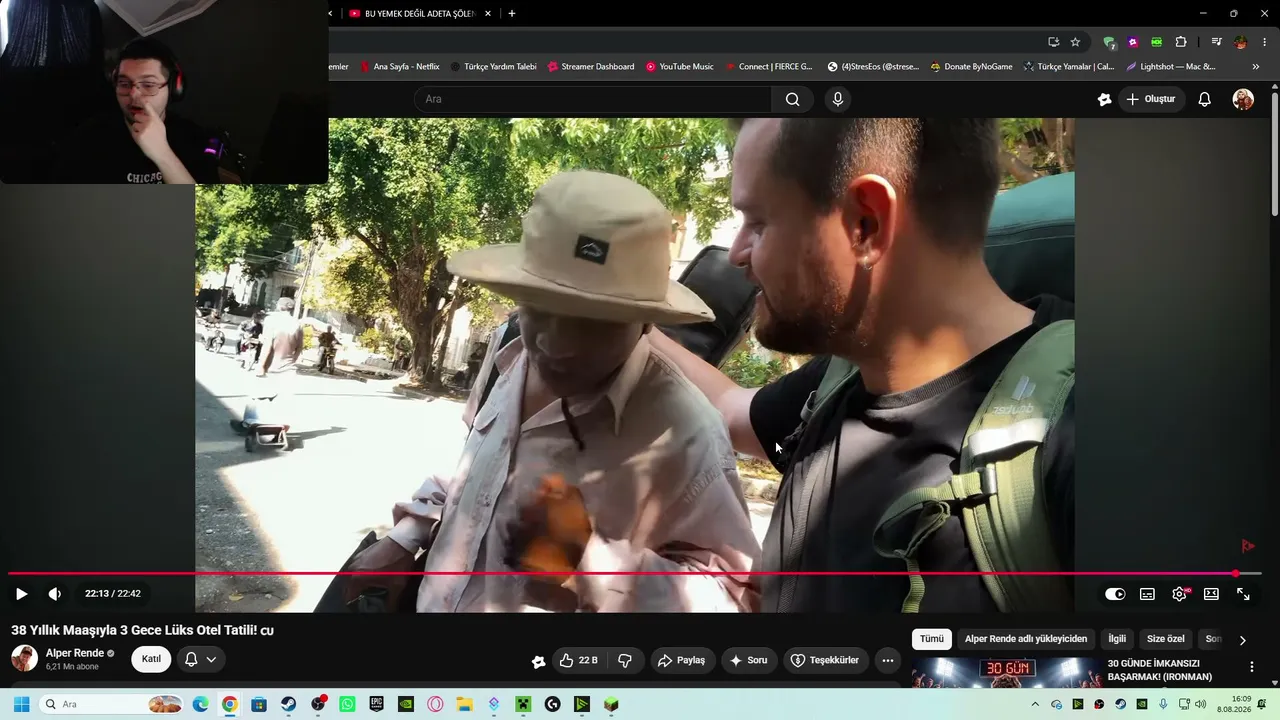Viewport: 1280px width, 720px height.
Task: Bookmark this page with the star icon
Action: pyautogui.click(x=1075, y=42)
